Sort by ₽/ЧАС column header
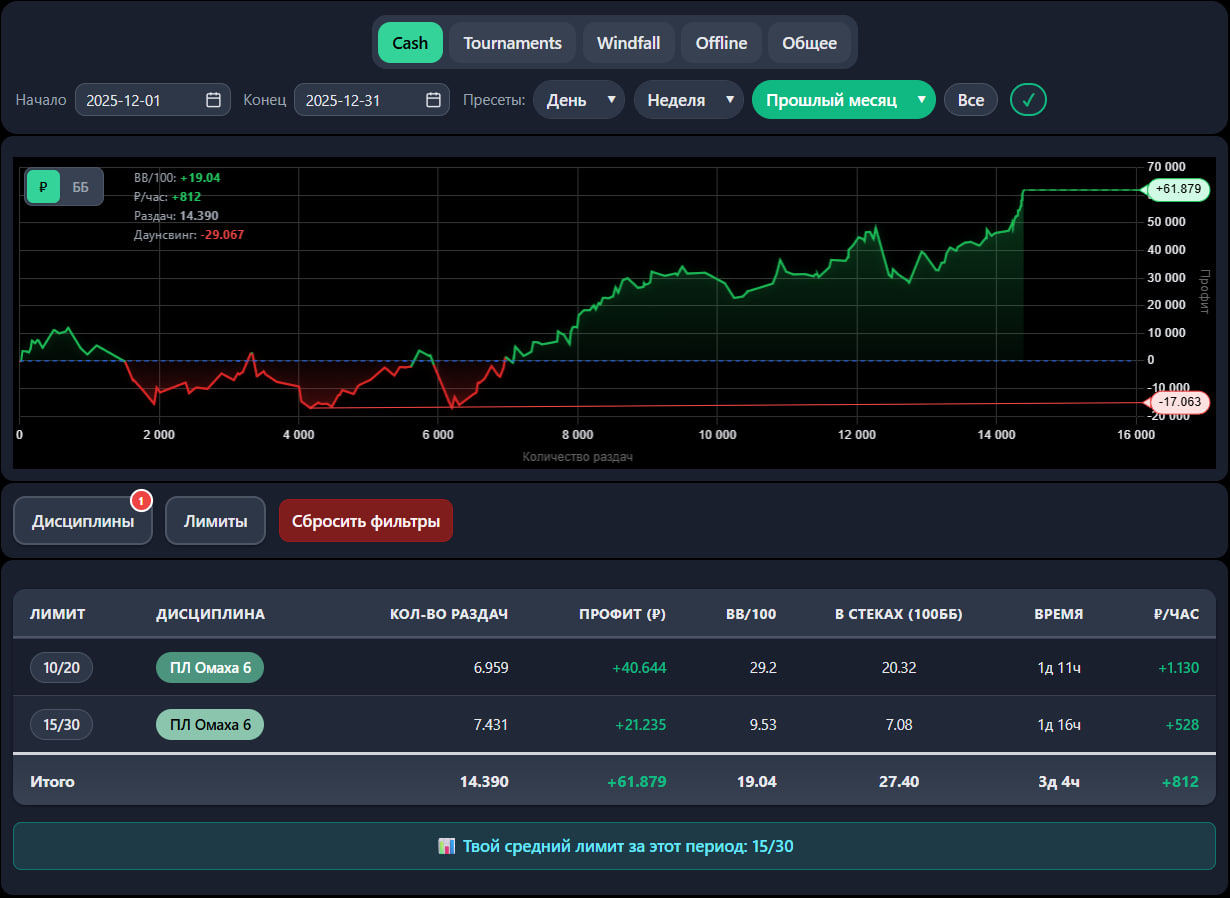The width and height of the screenshot is (1230, 898). tap(1175, 614)
